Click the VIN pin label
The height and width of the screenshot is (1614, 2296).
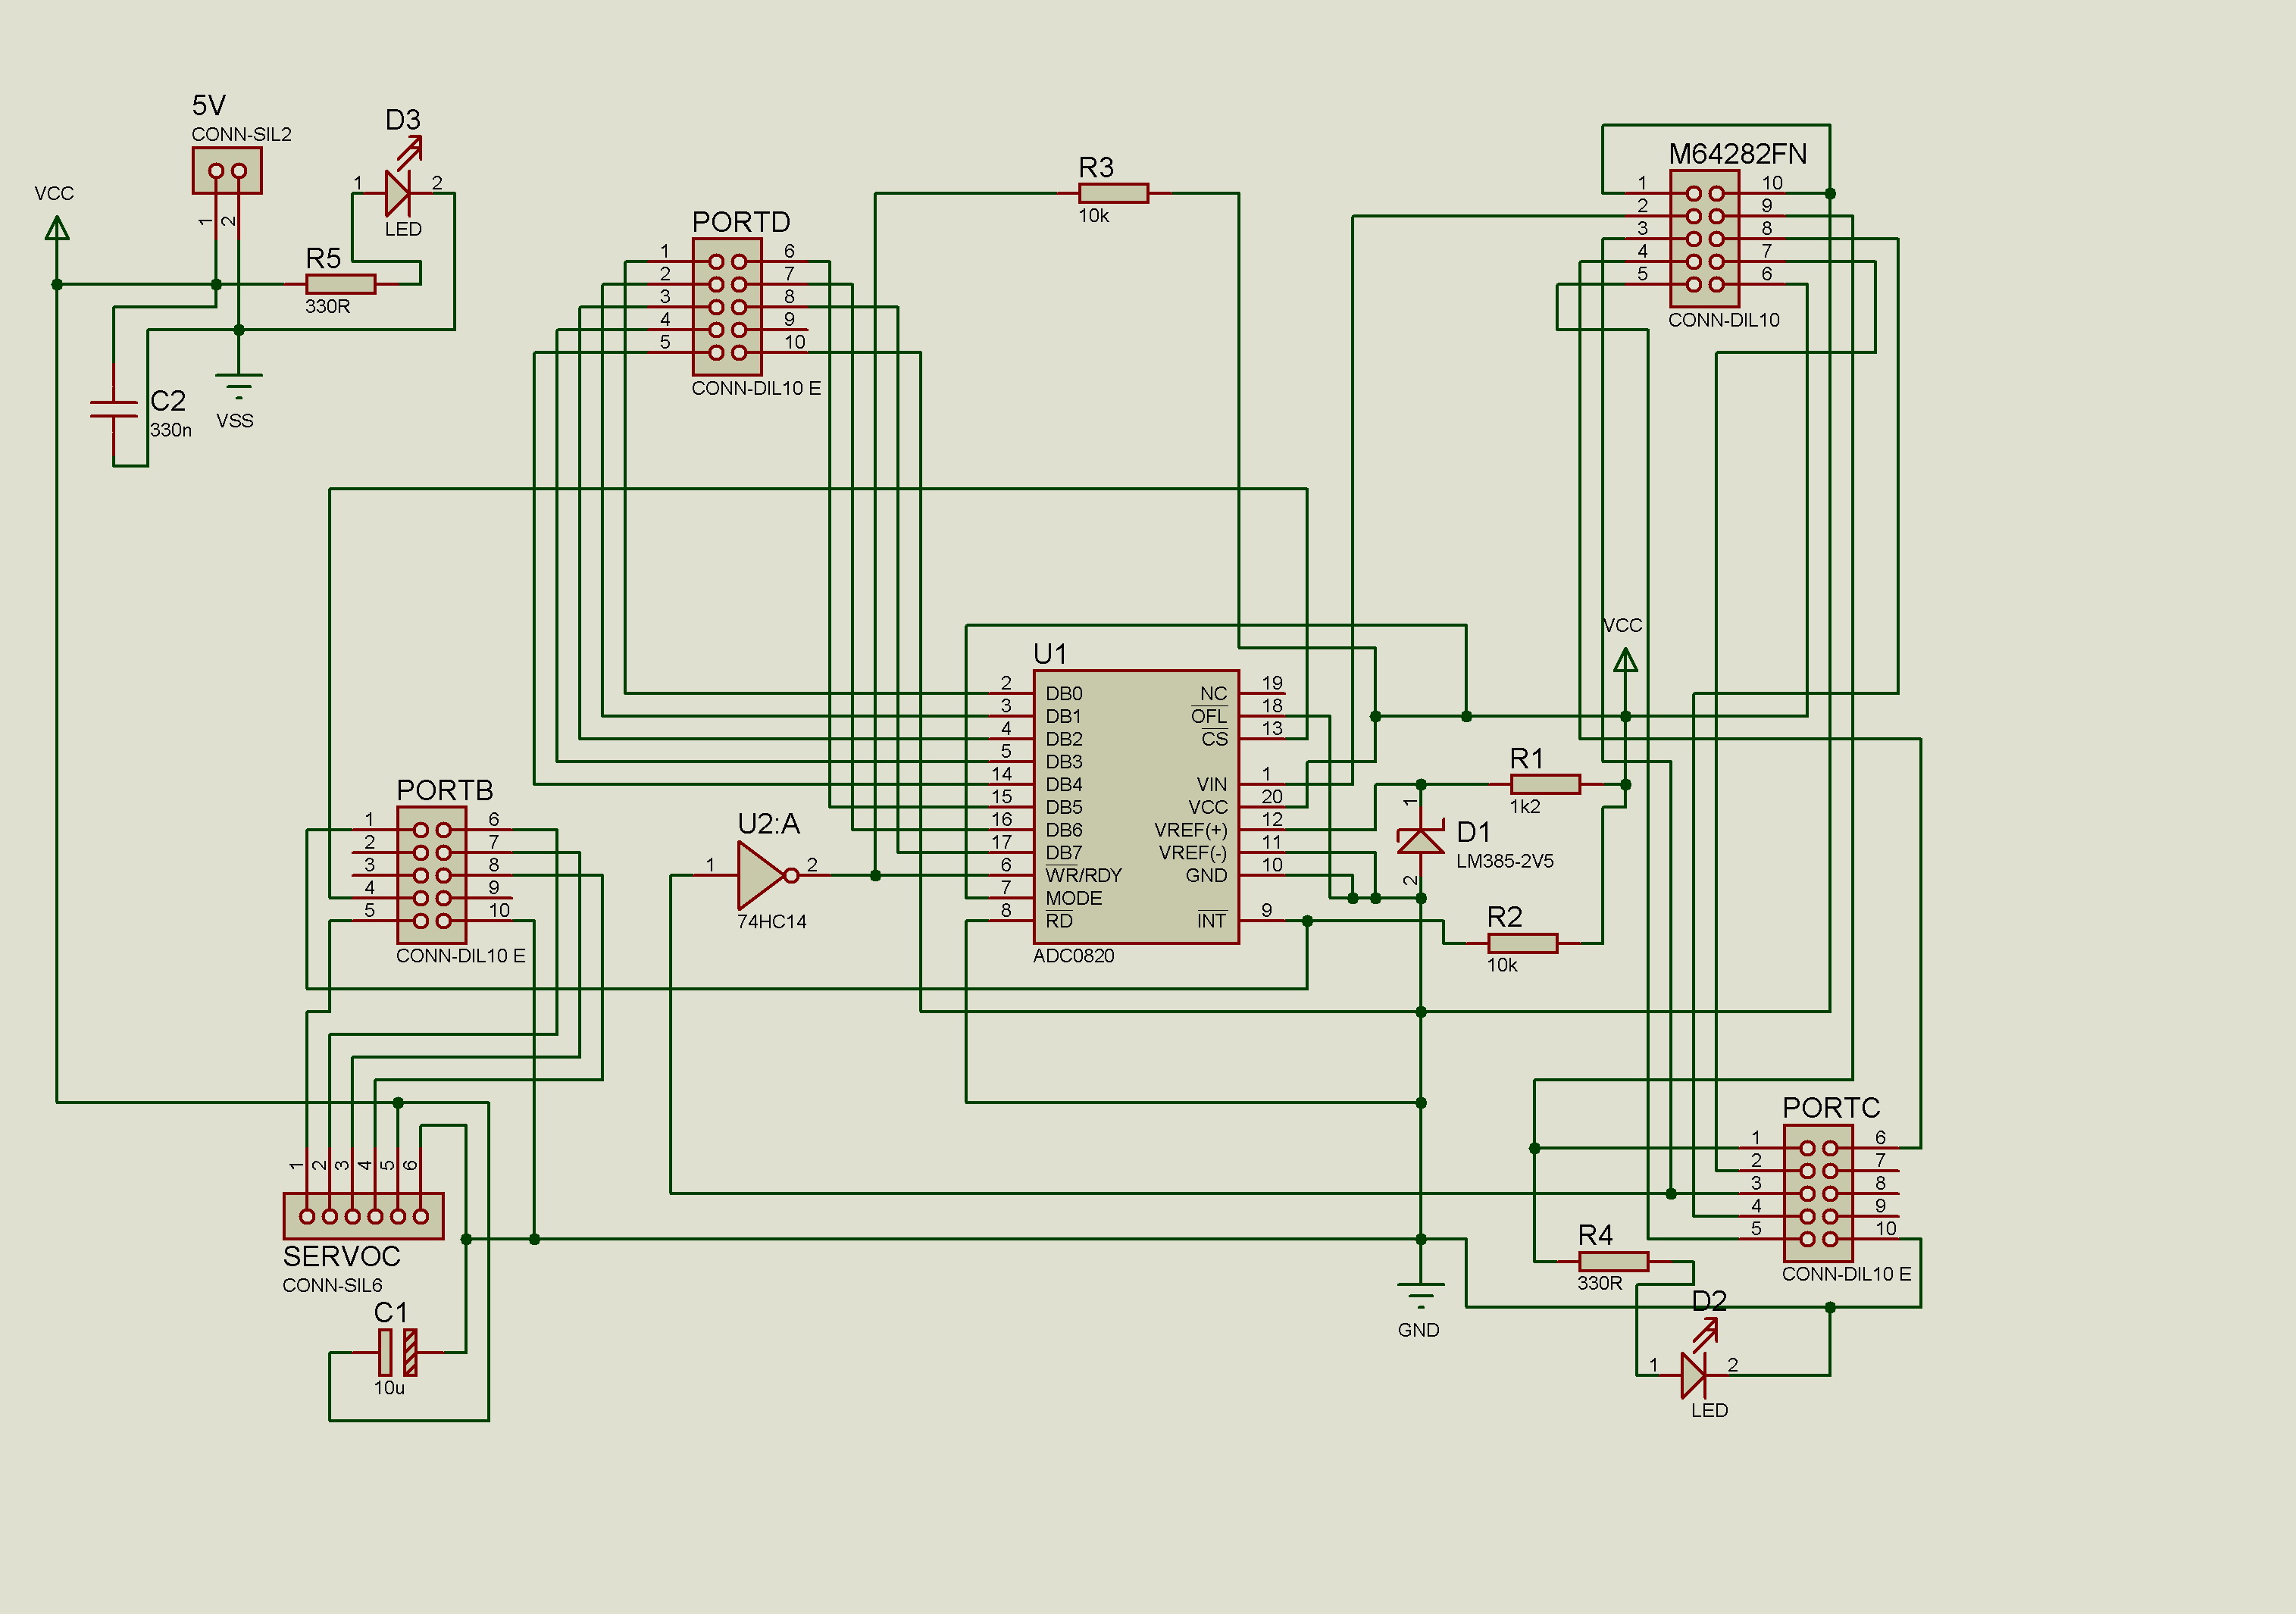(1212, 784)
